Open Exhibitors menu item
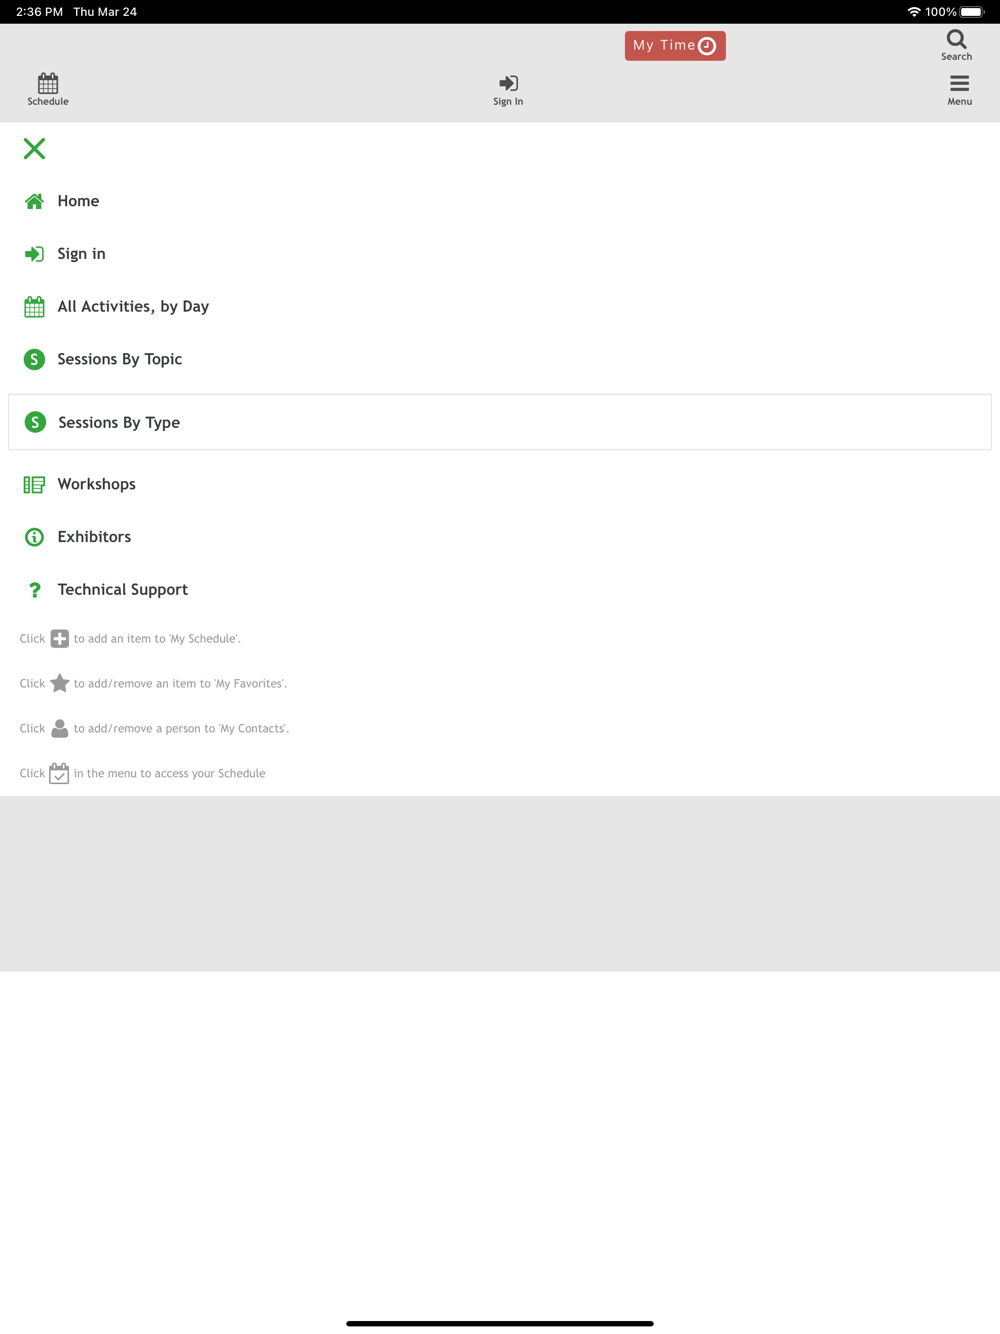This screenshot has height=1334, width=1000. coord(94,537)
